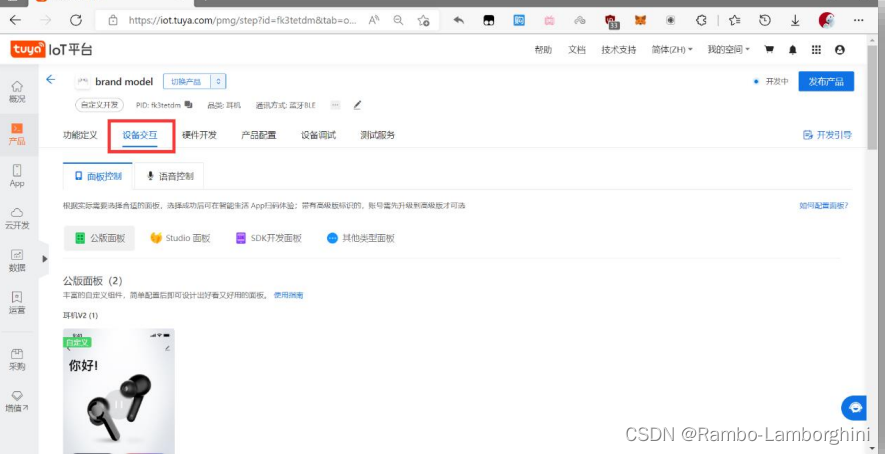Open 采购 purchasing in sidebar
This screenshot has height=454, width=885.
17,359
